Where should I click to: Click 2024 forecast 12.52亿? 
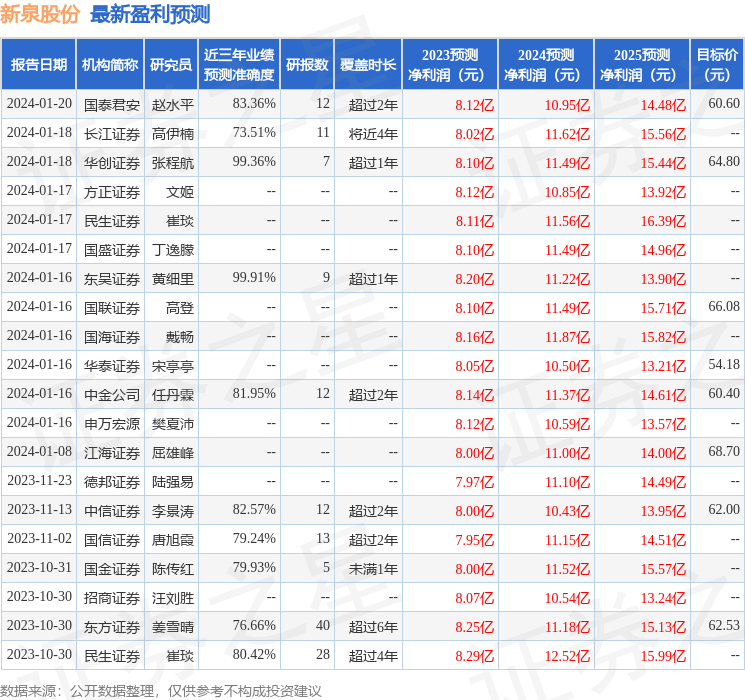pos(567,656)
